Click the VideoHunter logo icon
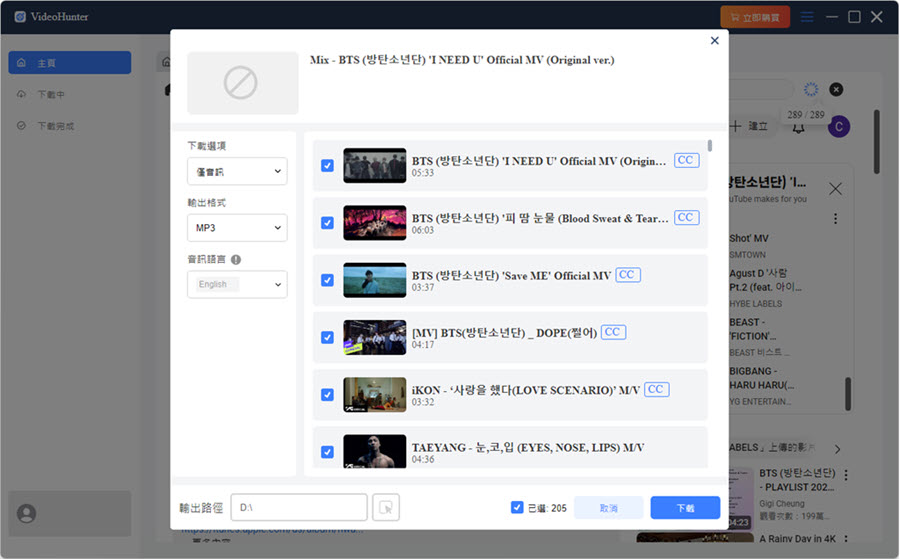This screenshot has width=900, height=559. [20, 17]
